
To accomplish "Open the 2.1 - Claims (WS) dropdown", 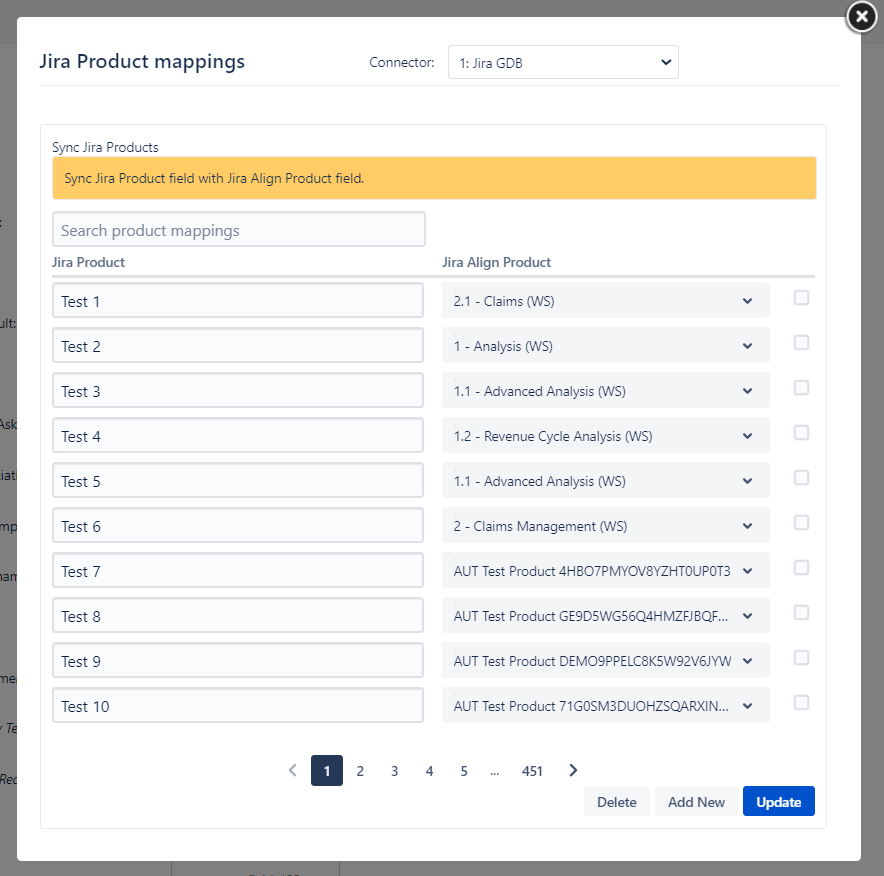I will point(605,300).
